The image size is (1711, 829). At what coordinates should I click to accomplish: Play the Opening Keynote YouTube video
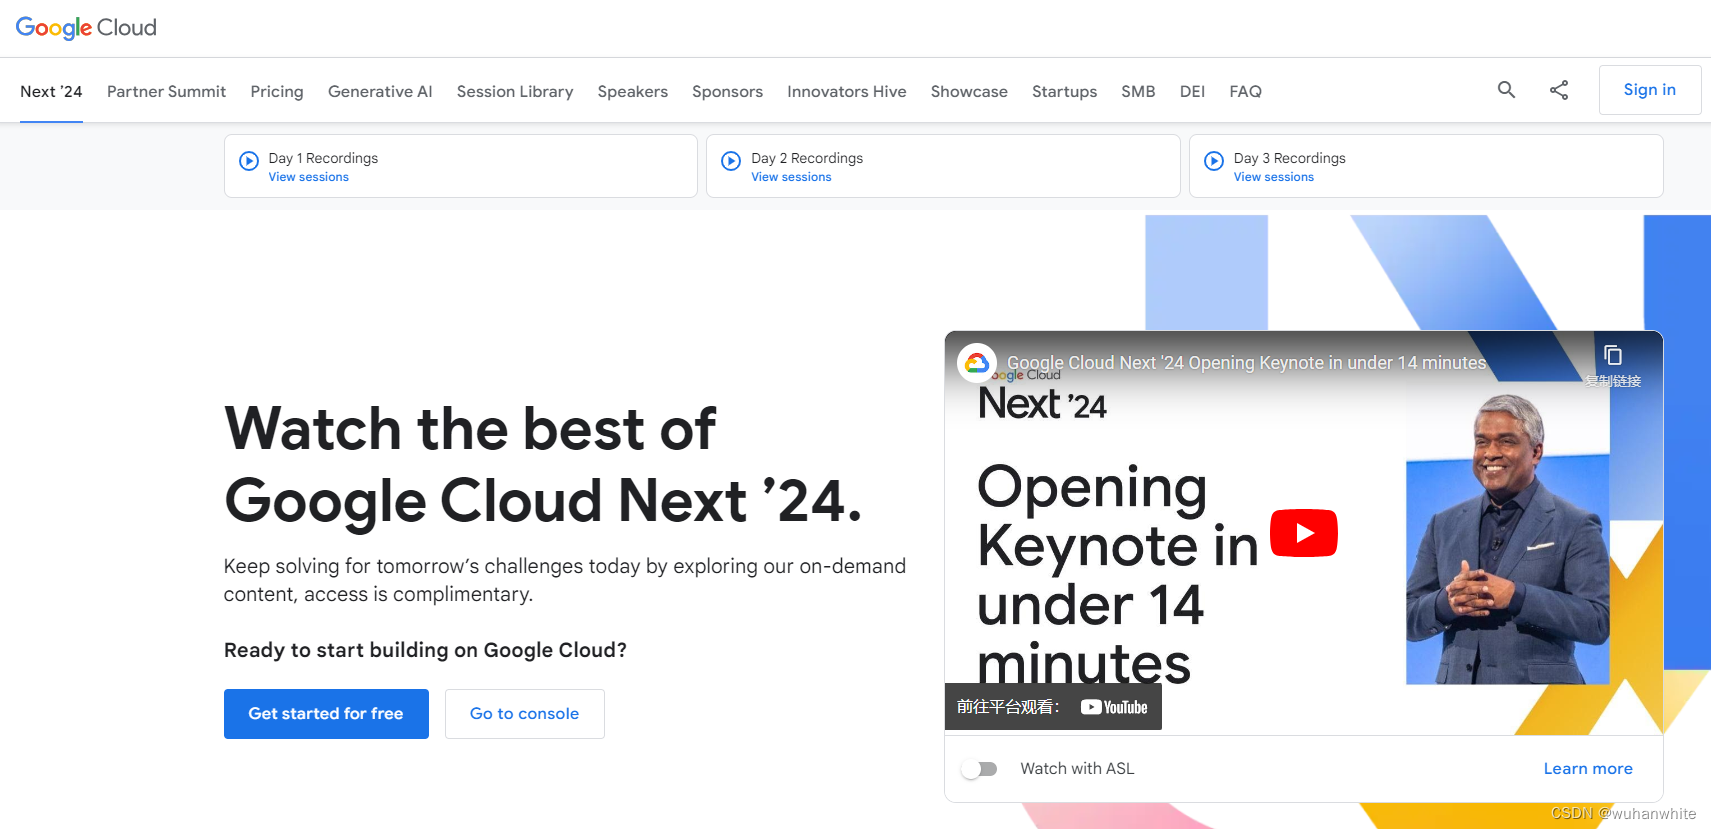point(1304,533)
